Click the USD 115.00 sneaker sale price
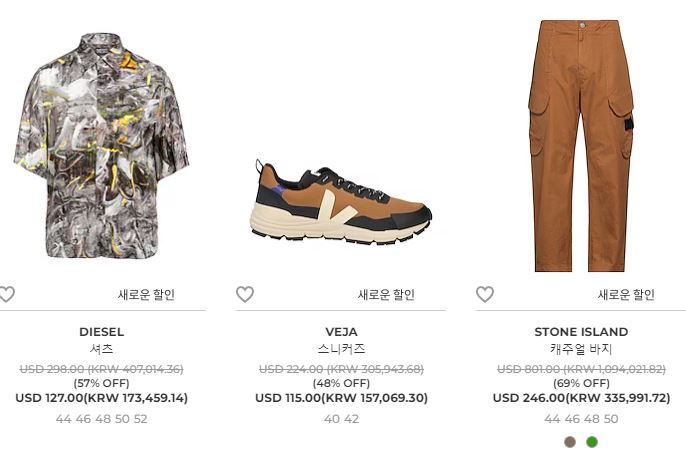Viewport: 686px width, 450px height. coord(288,398)
